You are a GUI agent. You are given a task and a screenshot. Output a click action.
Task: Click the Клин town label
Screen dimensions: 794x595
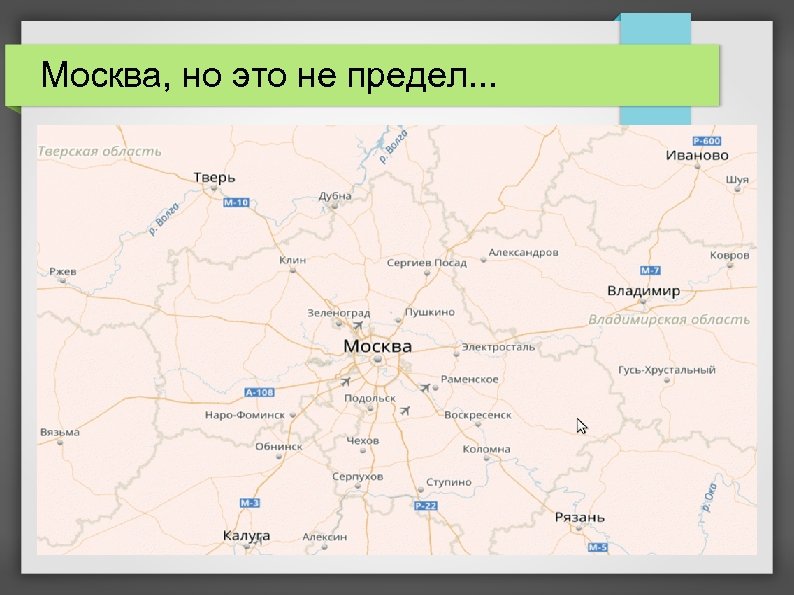292,260
